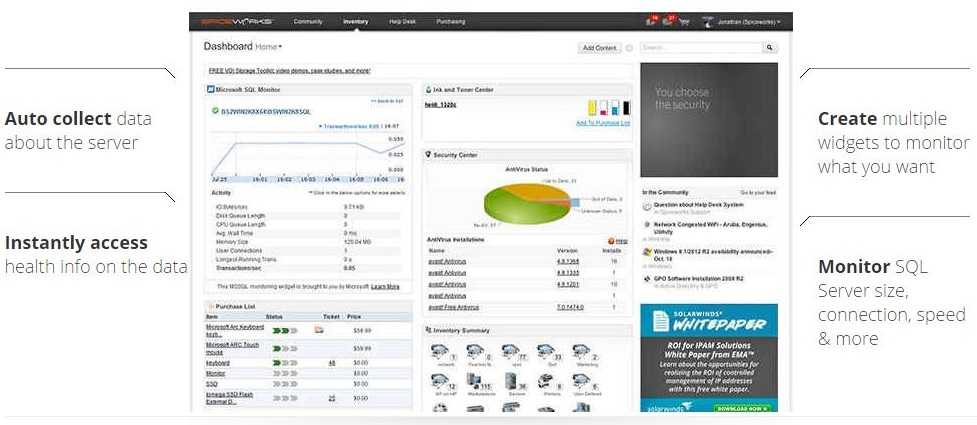Click the magenta ink level bar
The image size is (977, 425).
click(604, 108)
